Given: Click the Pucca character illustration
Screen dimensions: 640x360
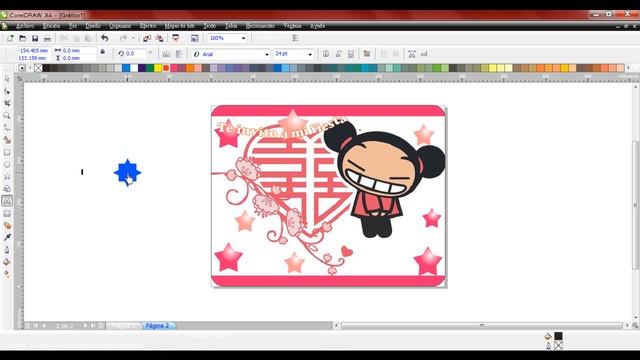Looking at the screenshot, I should pos(384,179).
